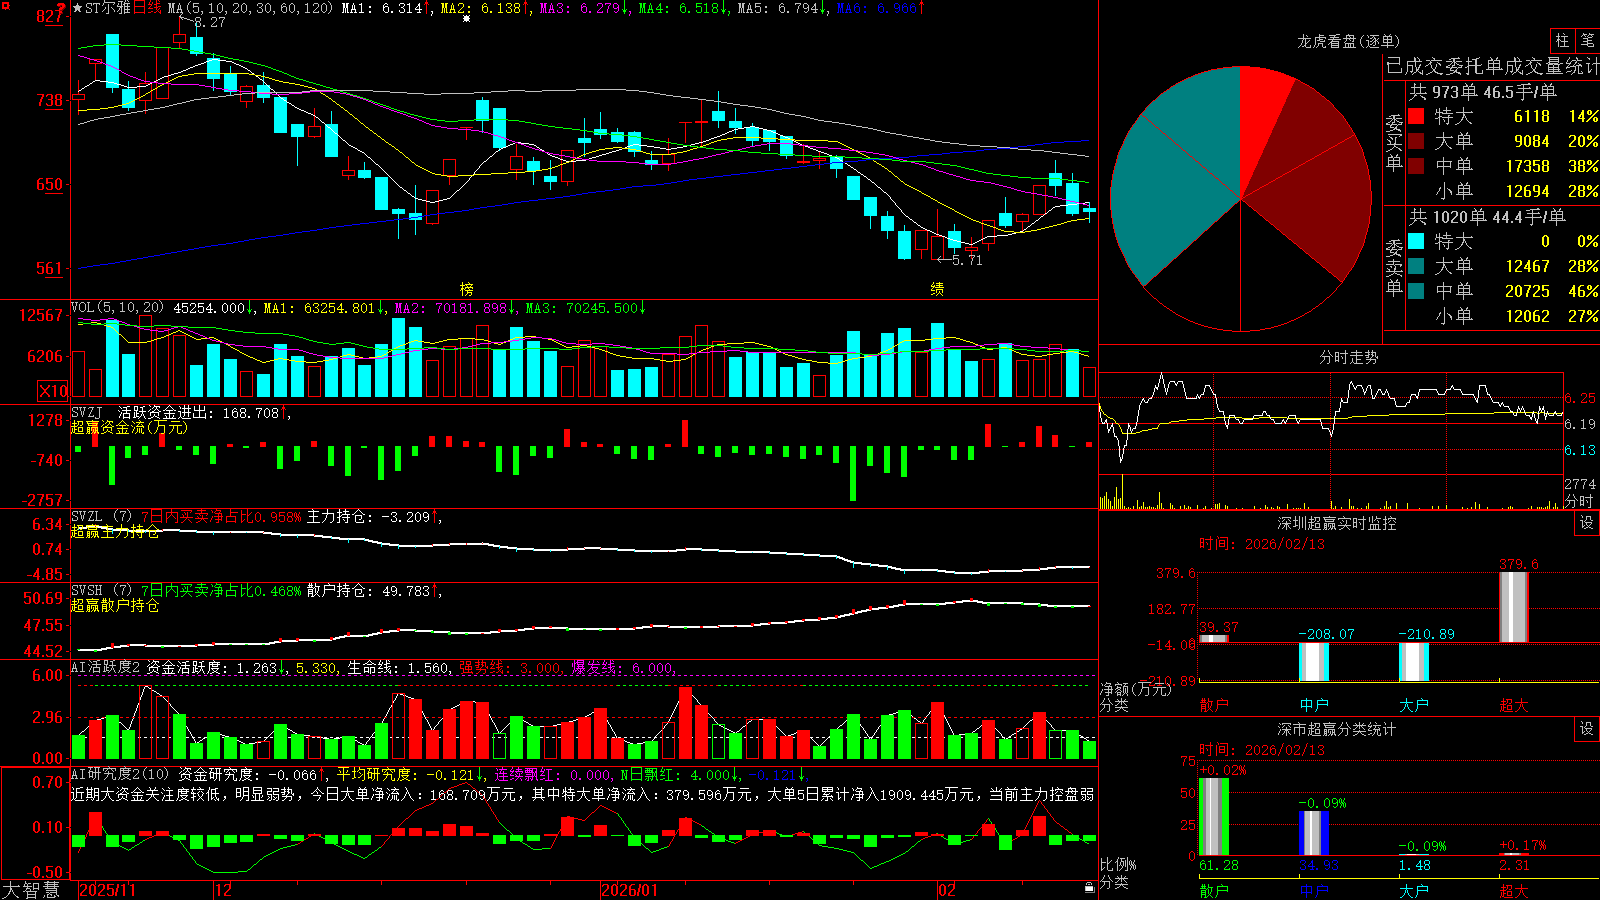Click the 绩 earnings marker on K-line chart

(x=937, y=288)
